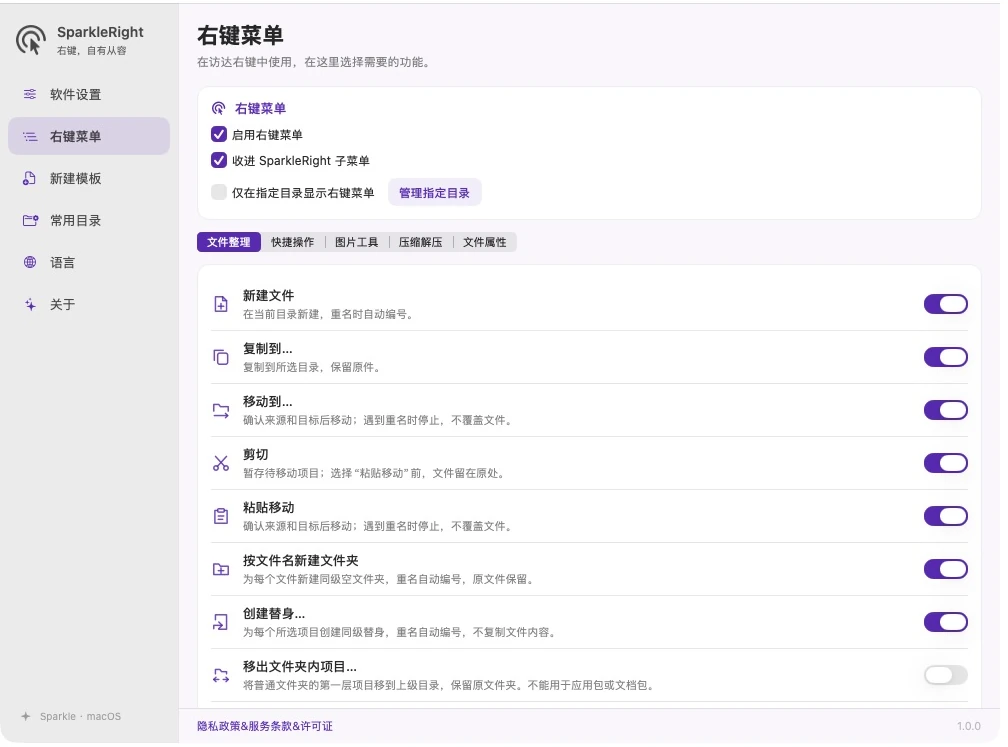Click the 按文件名新建文件夹 folder-plus icon

(x=220, y=569)
